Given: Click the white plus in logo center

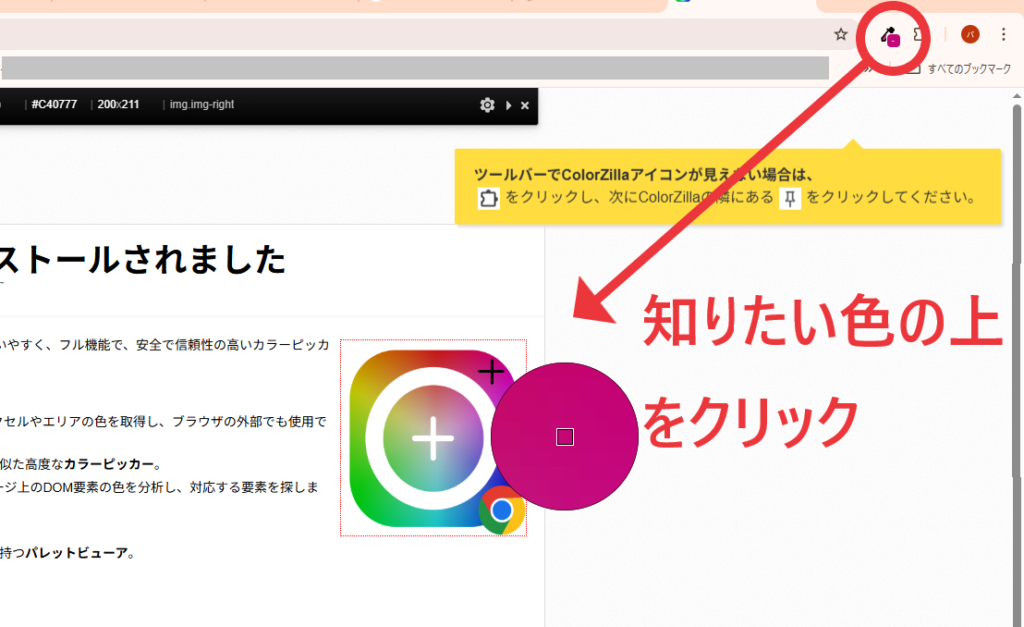Looking at the screenshot, I should coord(433,439).
